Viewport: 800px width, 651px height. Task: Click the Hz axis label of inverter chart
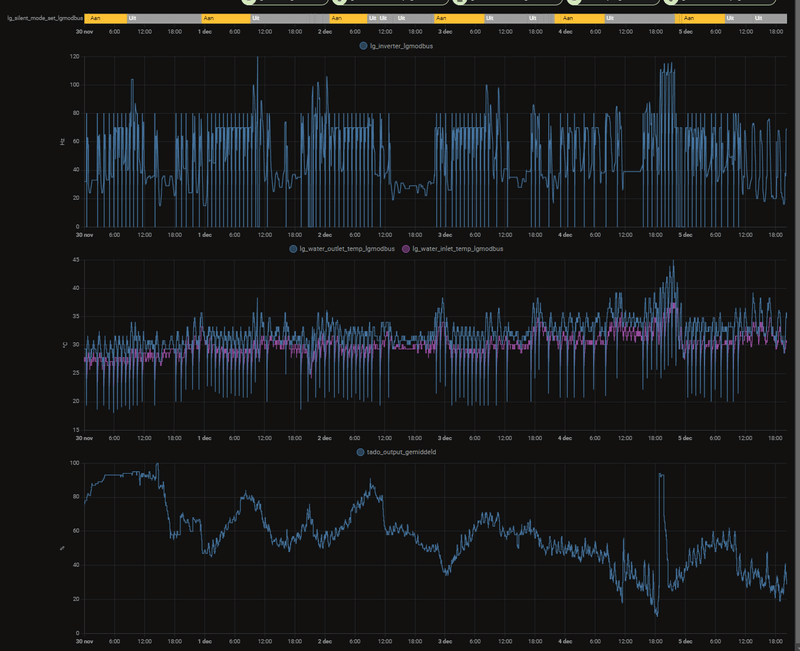click(x=62, y=141)
